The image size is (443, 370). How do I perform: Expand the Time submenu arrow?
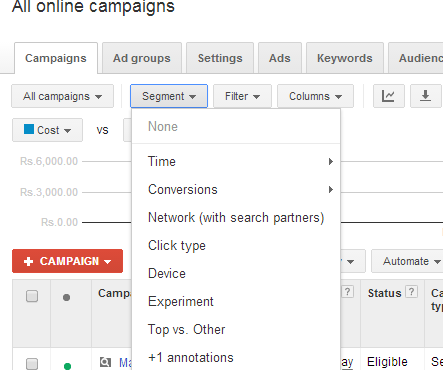pos(330,162)
